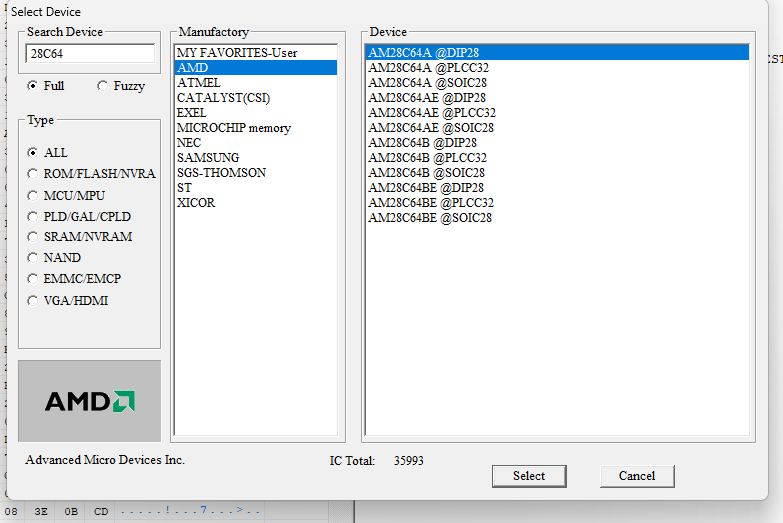Select the Fuzzy search radio button
Image resolution: width=783 pixels, height=523 pixels.
pos(102,86)
